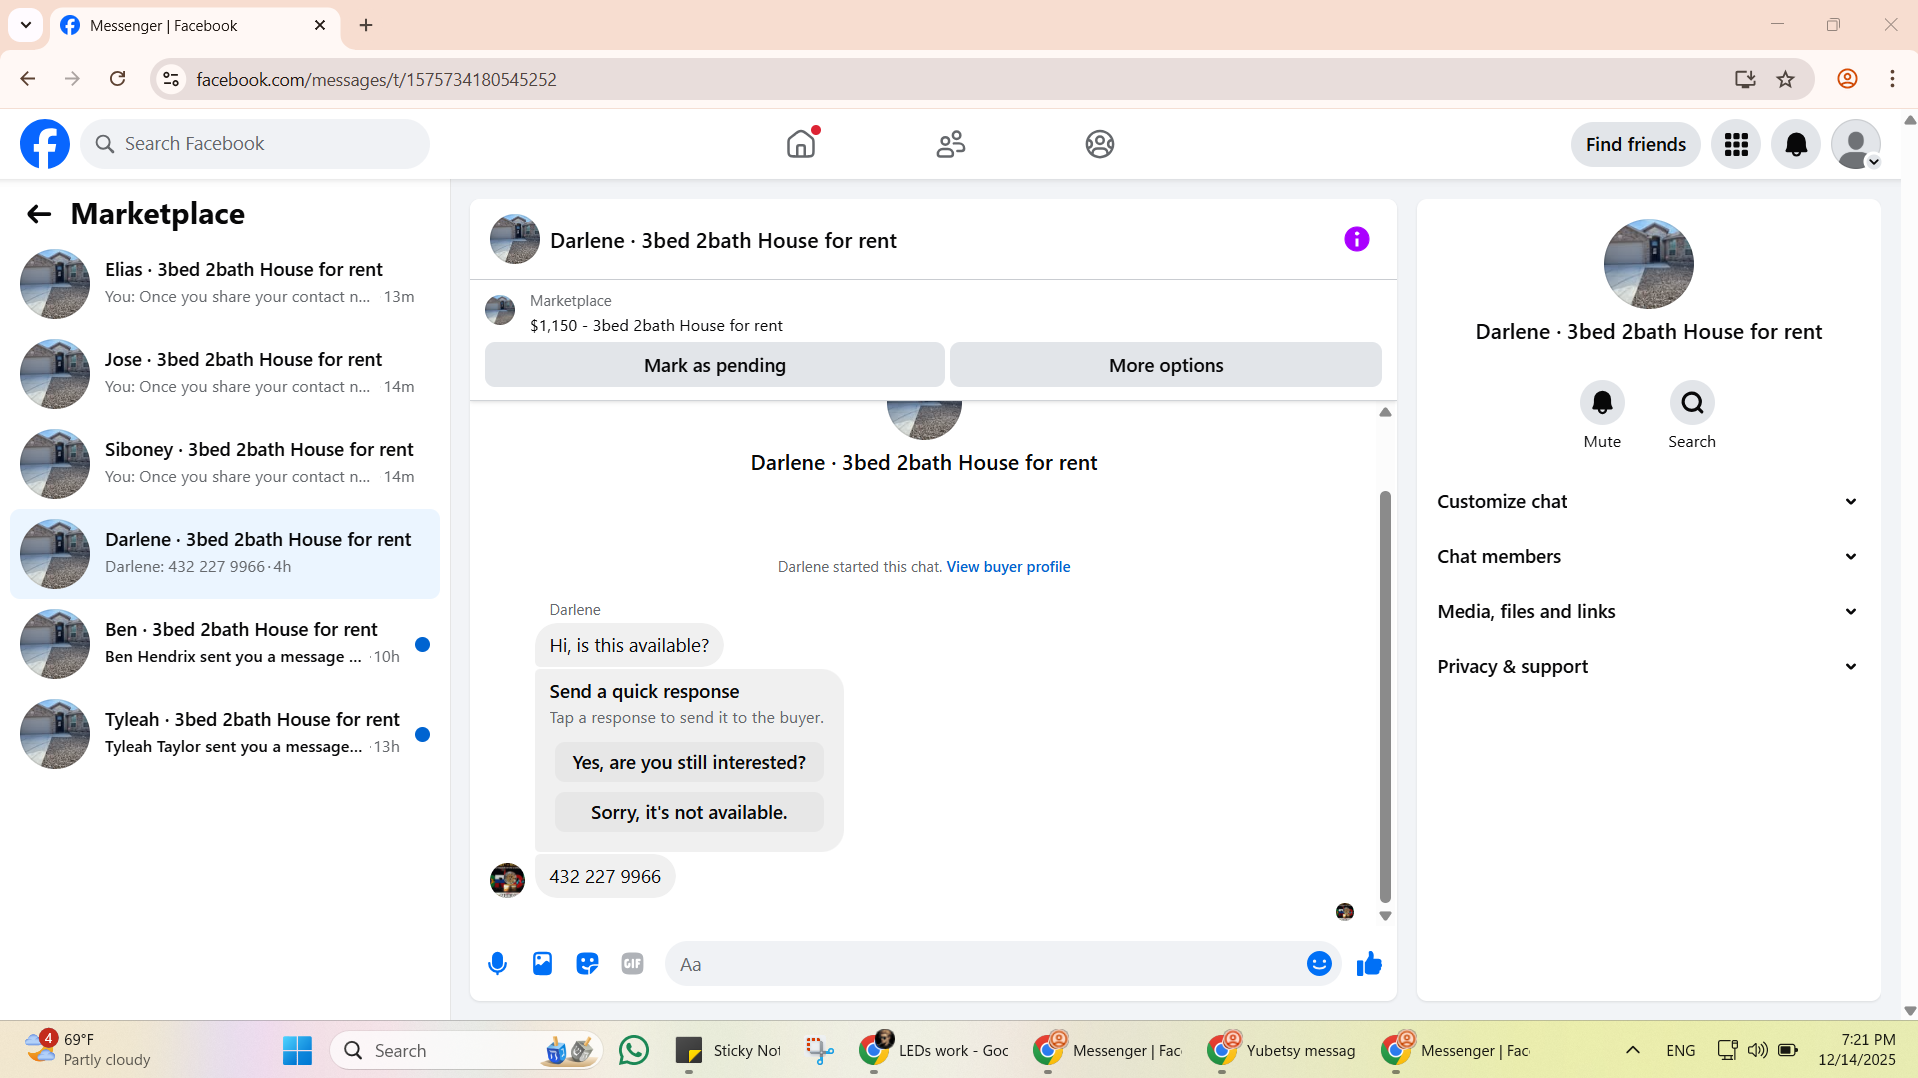Go back from Marketplace chats list
The width and height of the screenshot is (1918, 1078).
click(39, 214)
